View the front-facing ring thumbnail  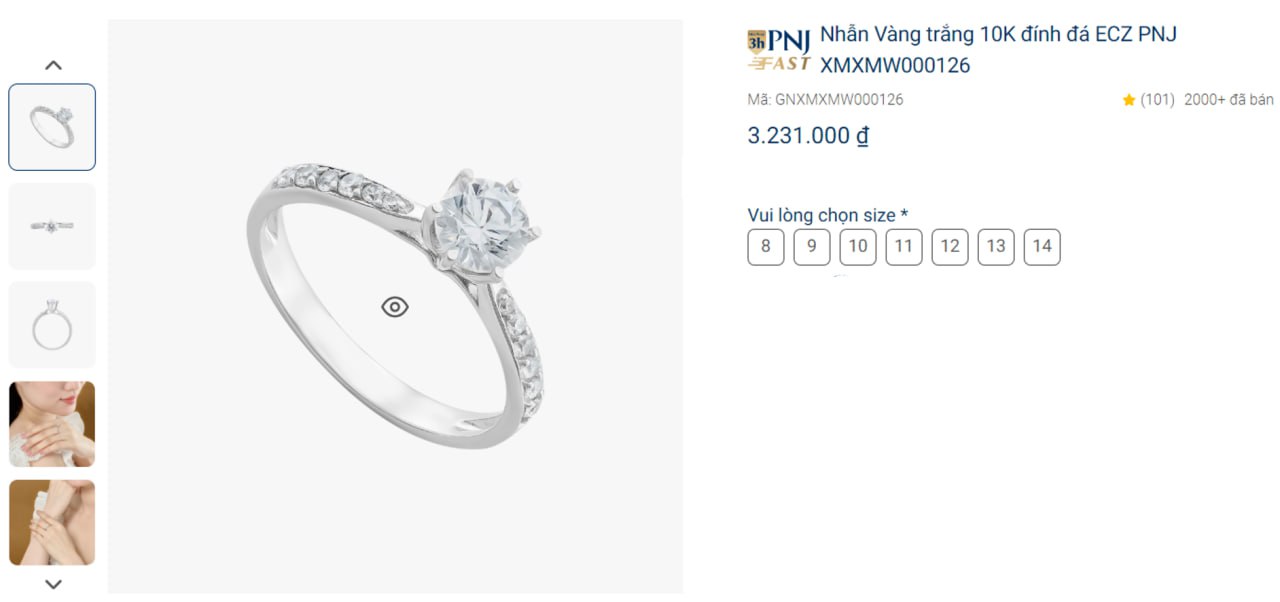pos(52,226)
